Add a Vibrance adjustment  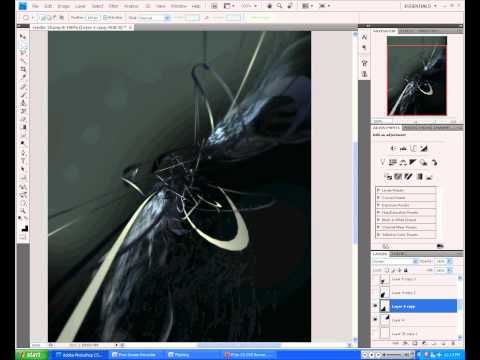[x=383, y=162]
